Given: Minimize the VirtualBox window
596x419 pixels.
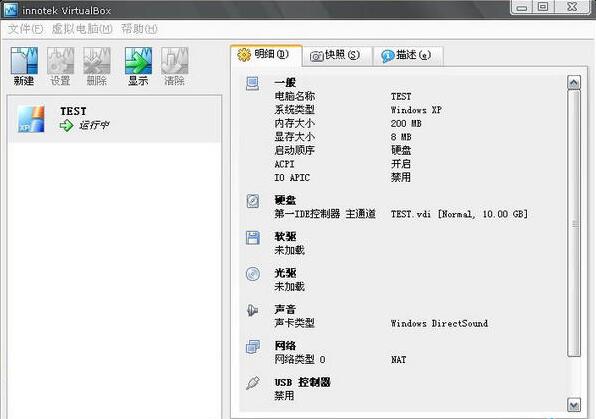Looking at the screenshot, I should (522, 7).
